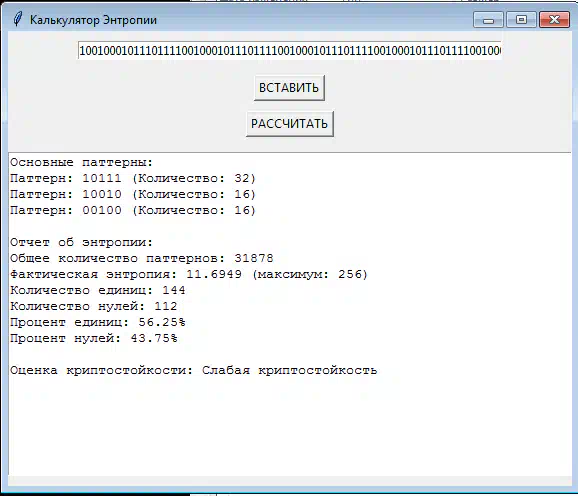Focus the binary sequence input field

coord(289,50)
